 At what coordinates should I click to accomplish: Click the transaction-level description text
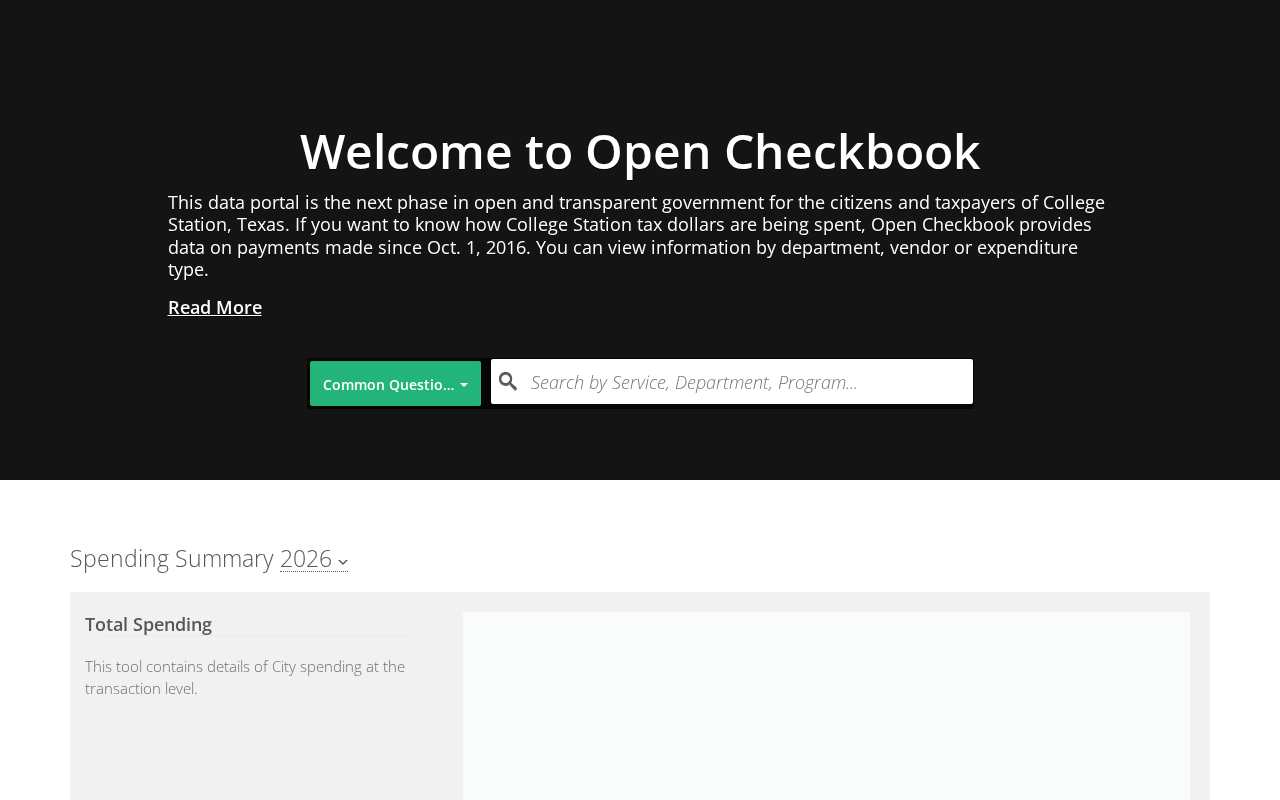[x=245, y=677]
